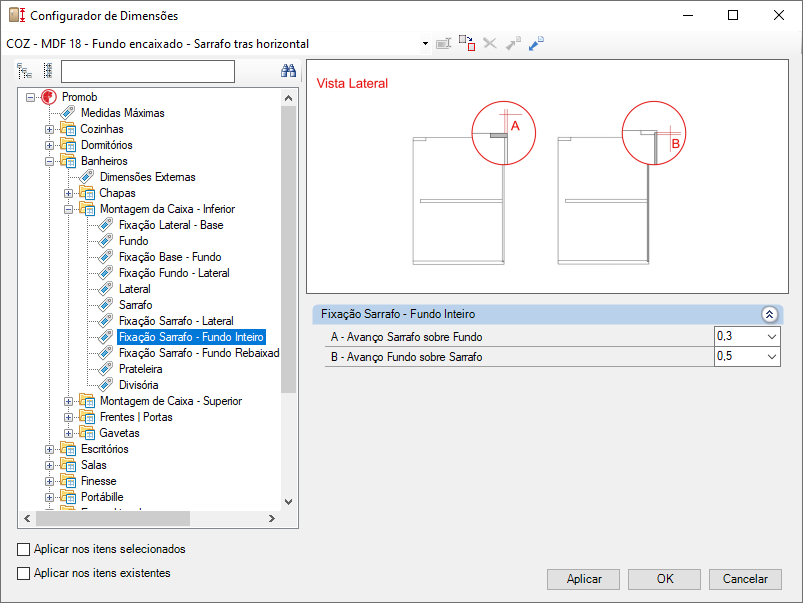Expand the Escritórios folder
Image resolution: width=803 pixels, height=603 pixels.
pyautogui.click(x=50, y=449)
